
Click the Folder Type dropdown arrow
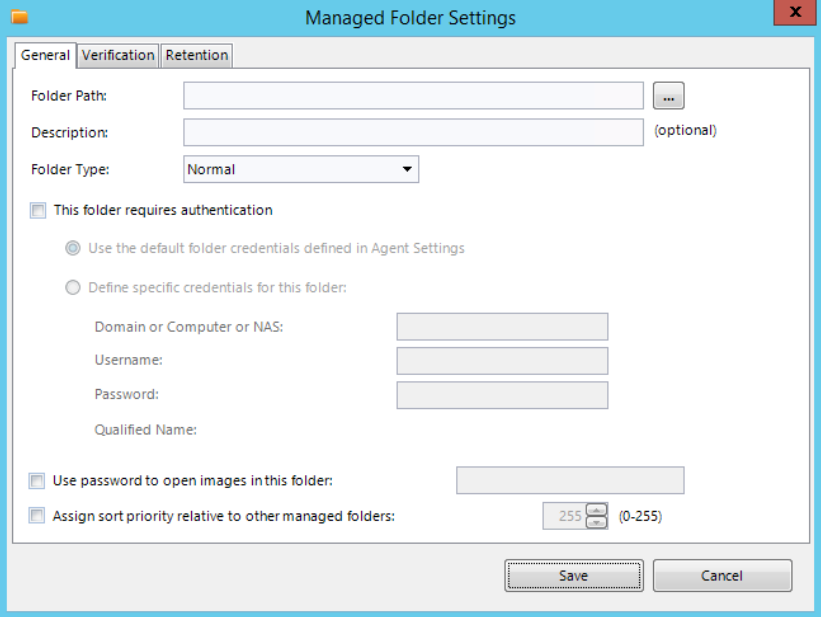pos(407,169)
